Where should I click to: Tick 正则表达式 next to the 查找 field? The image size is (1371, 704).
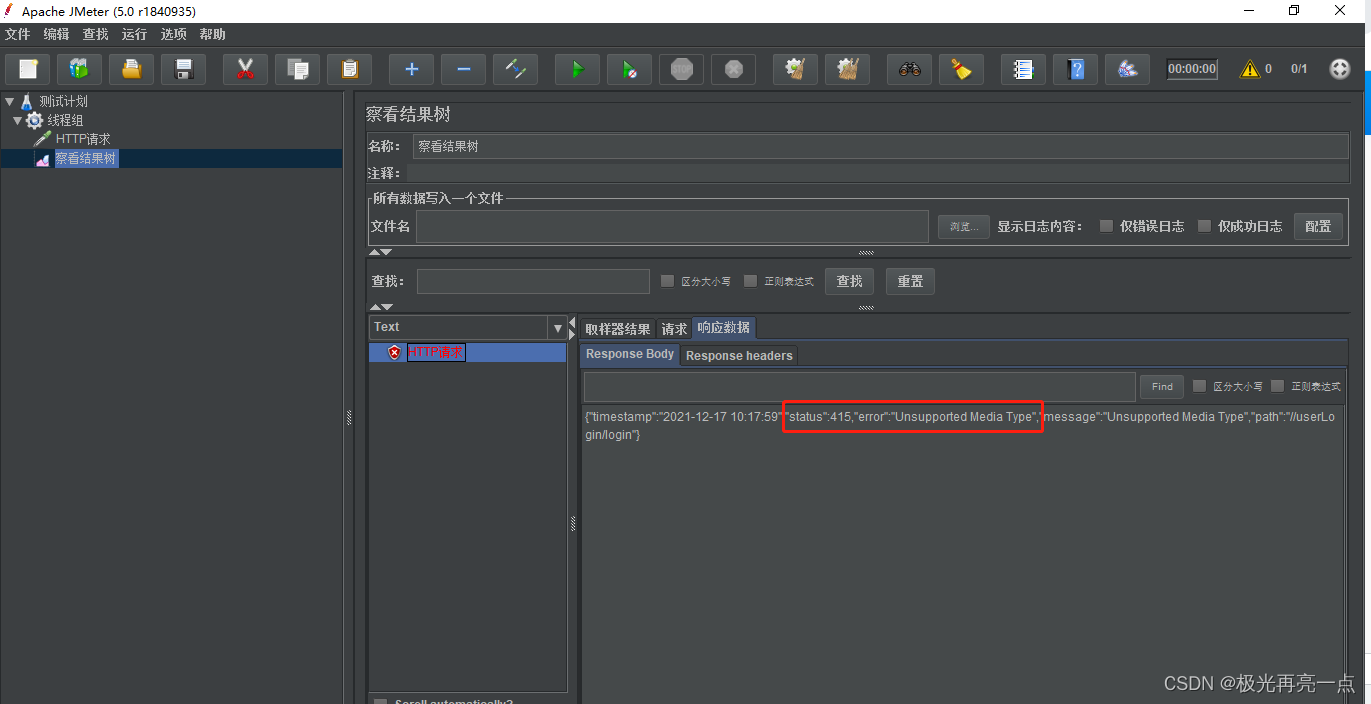click(x=750, y=281)
